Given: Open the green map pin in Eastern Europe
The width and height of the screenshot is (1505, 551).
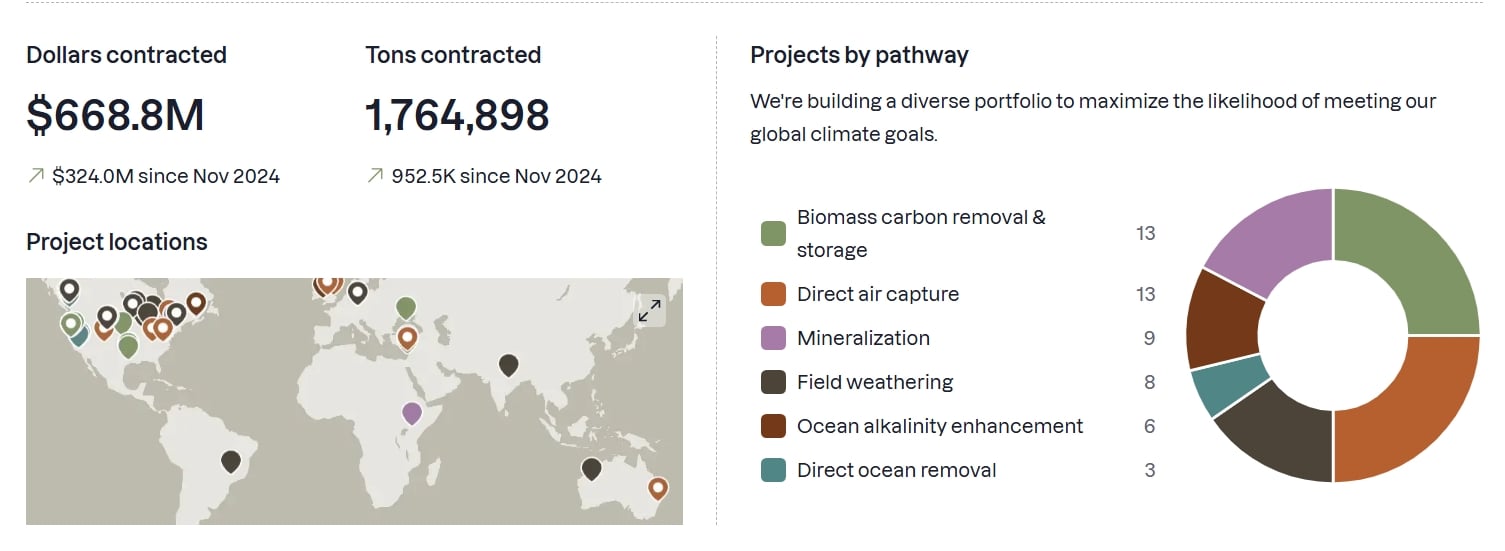Looking at the screenshot, I should [x=405, y=307].
